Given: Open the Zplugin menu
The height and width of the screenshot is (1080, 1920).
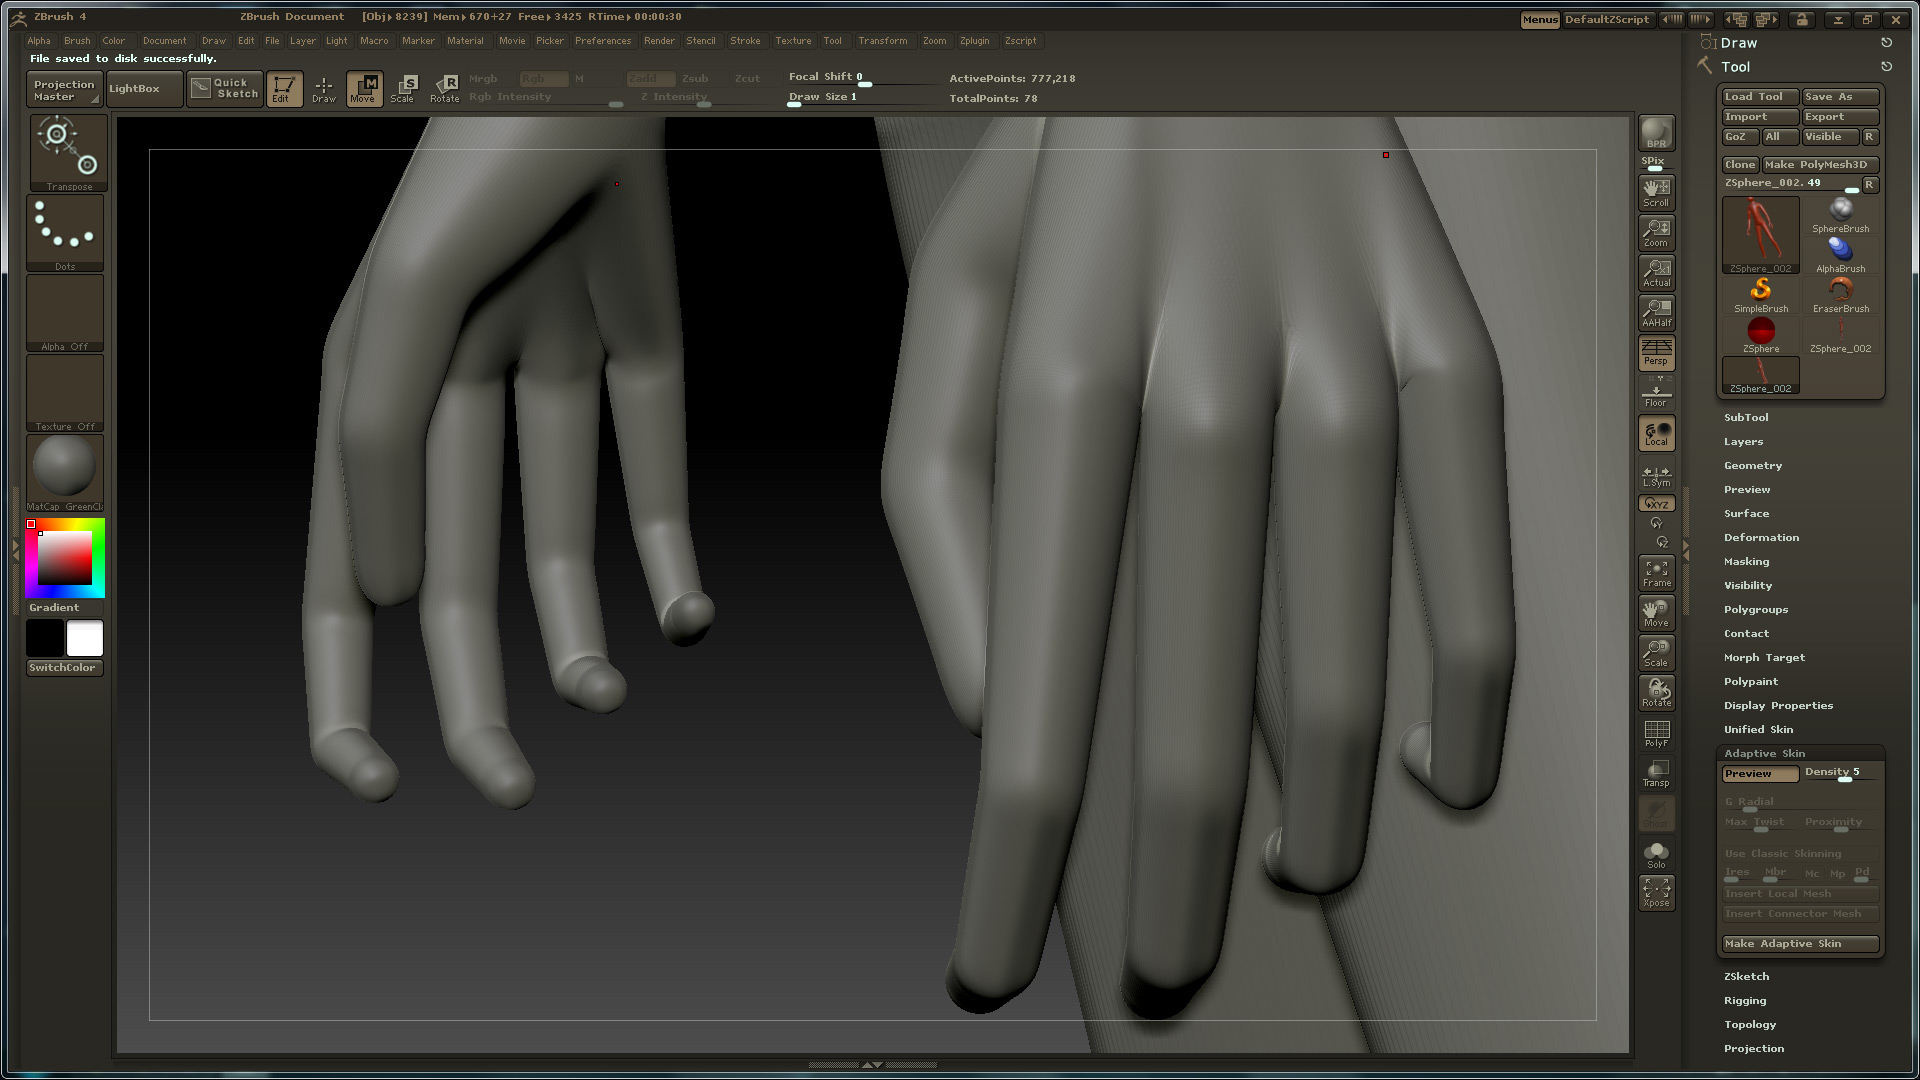Looking at the screenshot, I should pyautogui.click(x=974, y=41).
